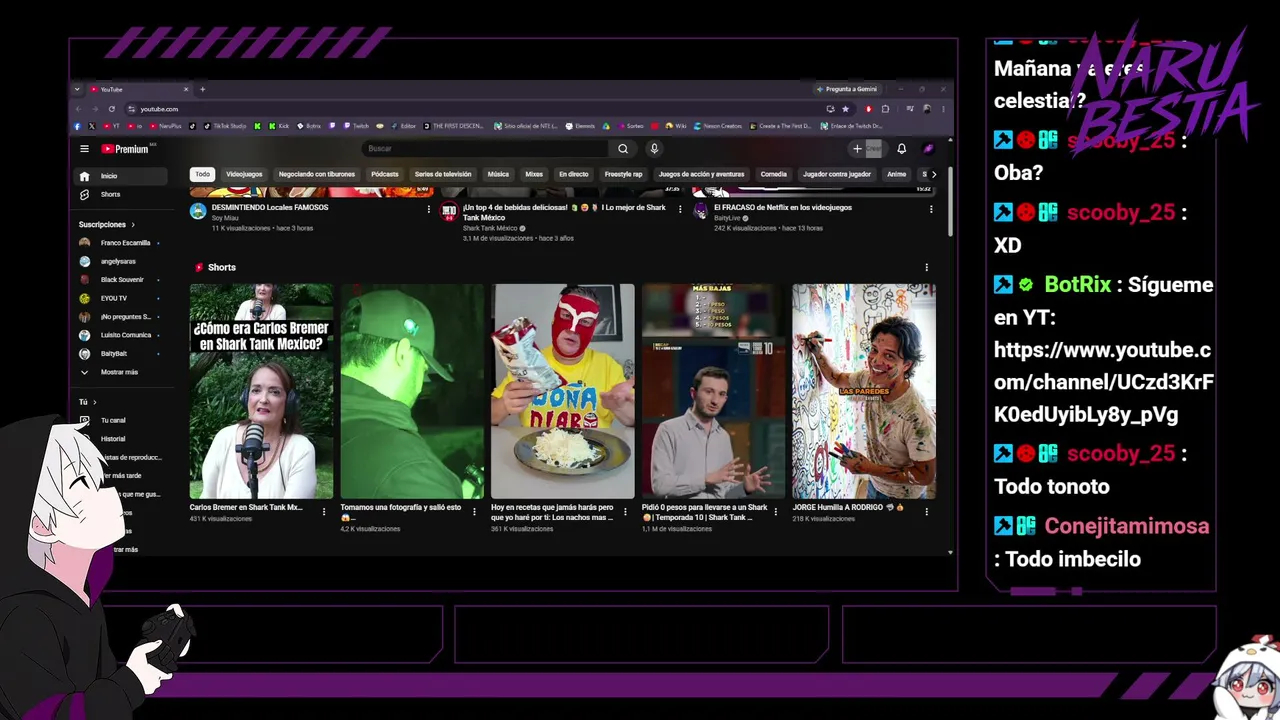This screenshot has height=720, width=1280.
Task: Switch to the YouTube browser tab
Action: pos(140,89)
